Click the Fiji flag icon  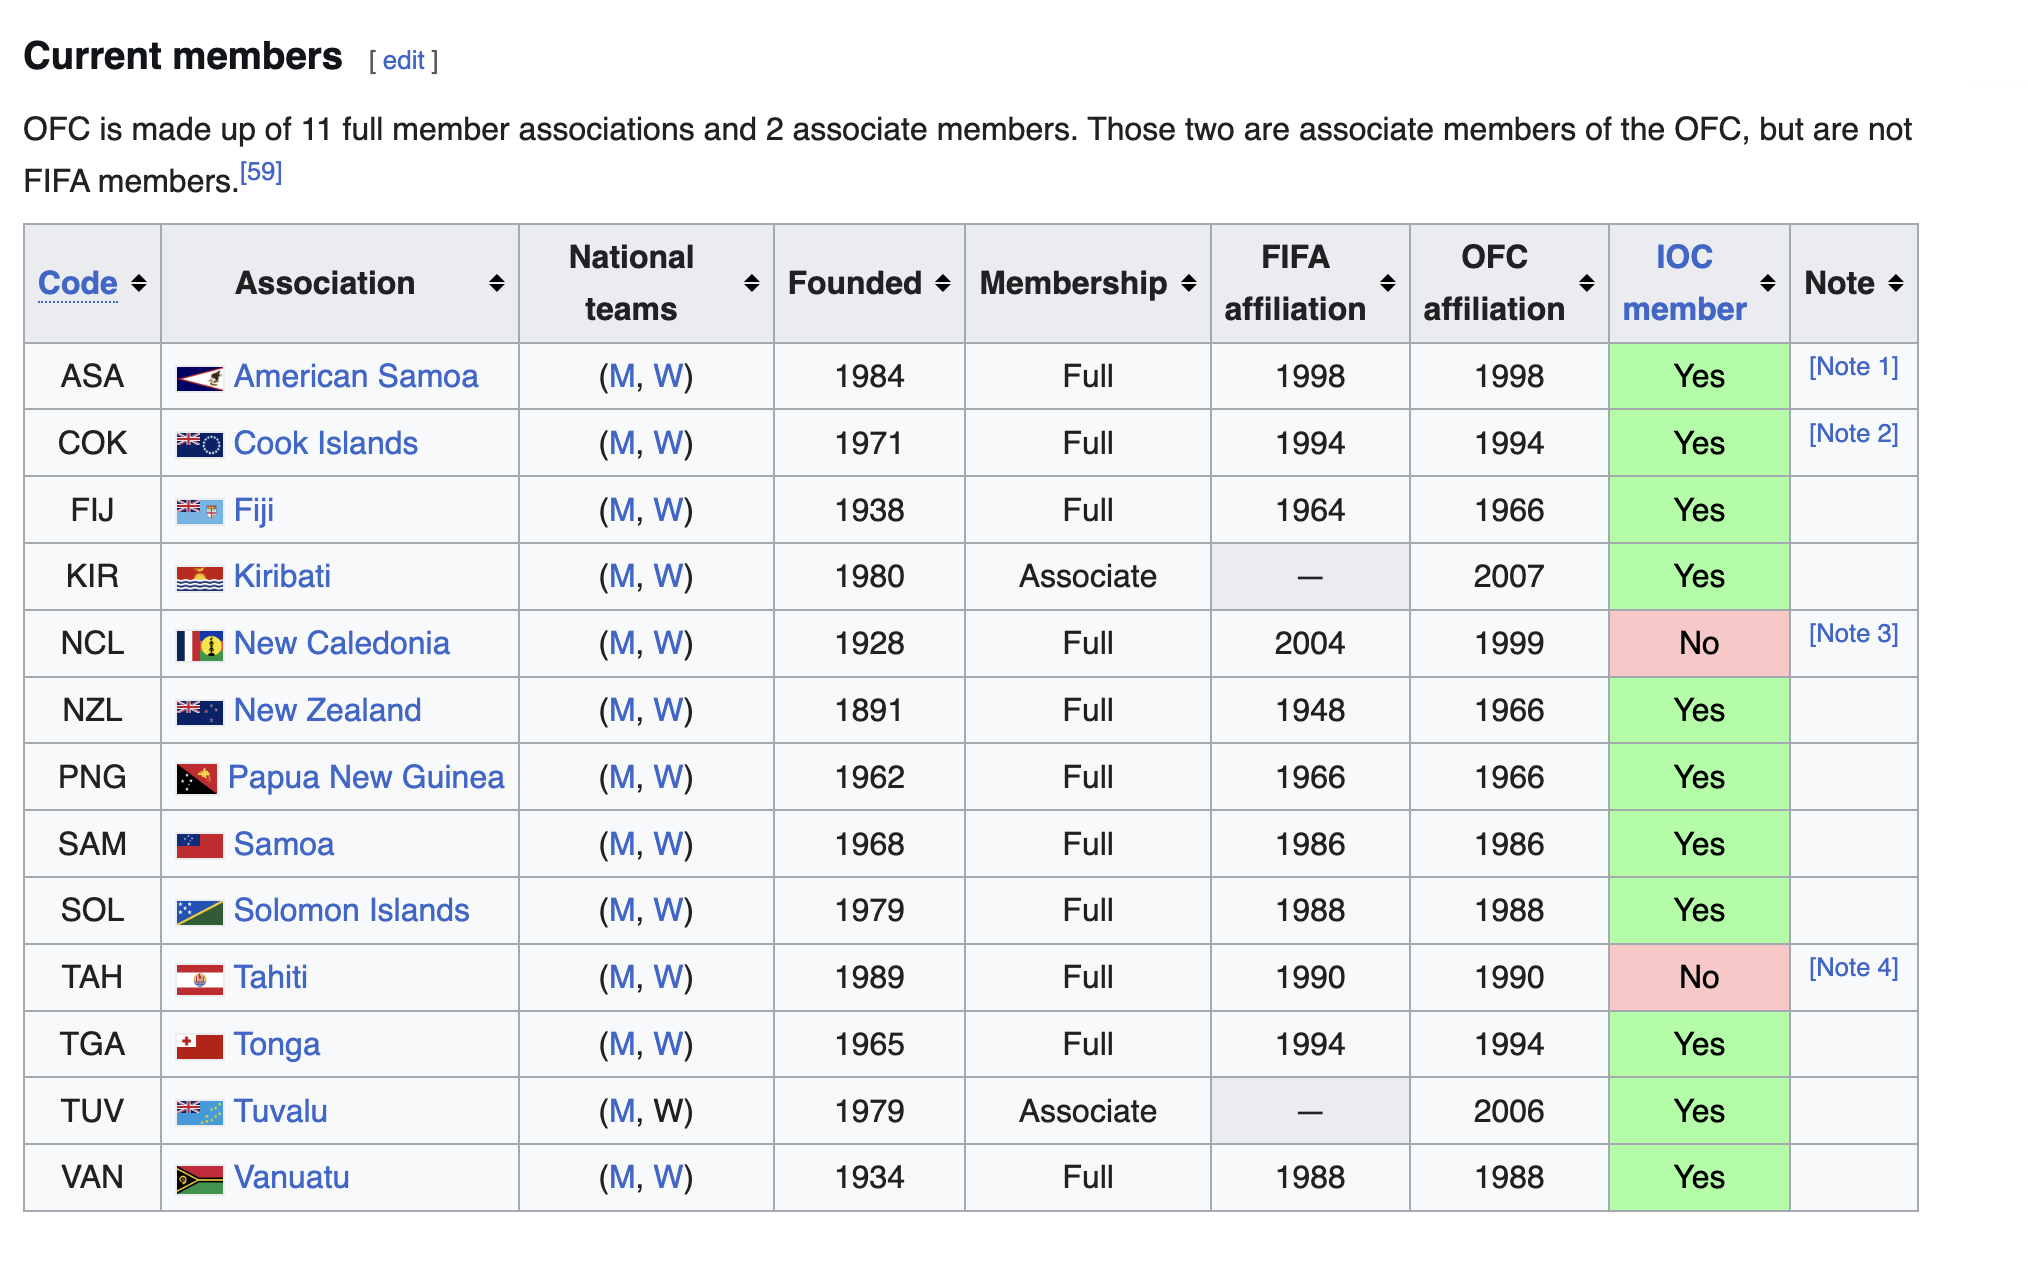click(x=199, y=511)
